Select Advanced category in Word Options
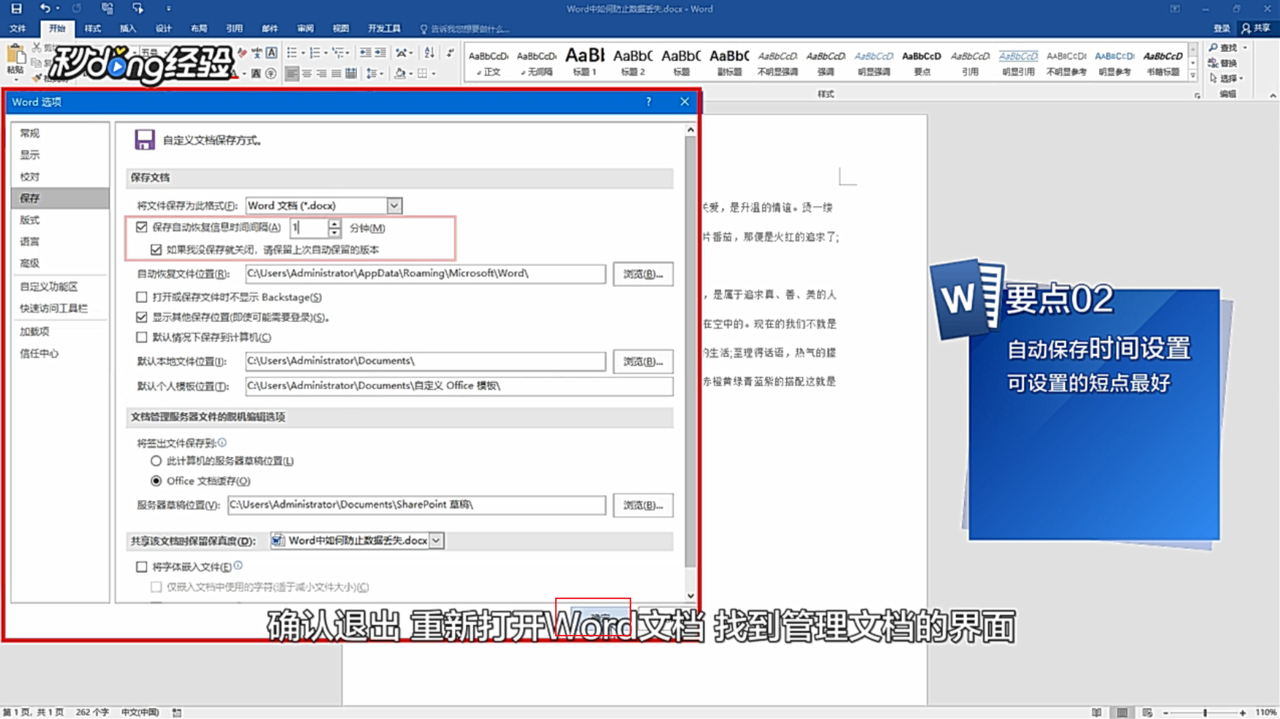This screenshot has width=1280, height=719. click(60, 263)
